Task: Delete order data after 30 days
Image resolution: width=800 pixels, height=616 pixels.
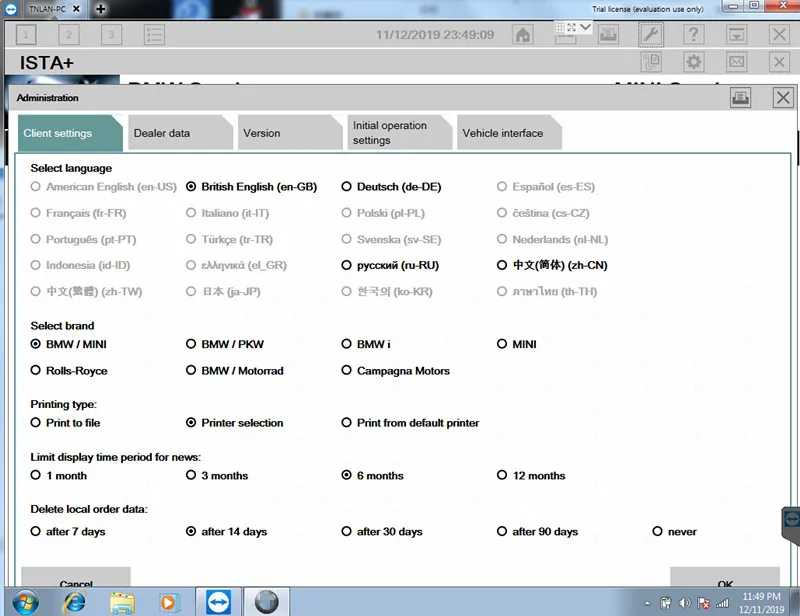Action: pos(382,532)
